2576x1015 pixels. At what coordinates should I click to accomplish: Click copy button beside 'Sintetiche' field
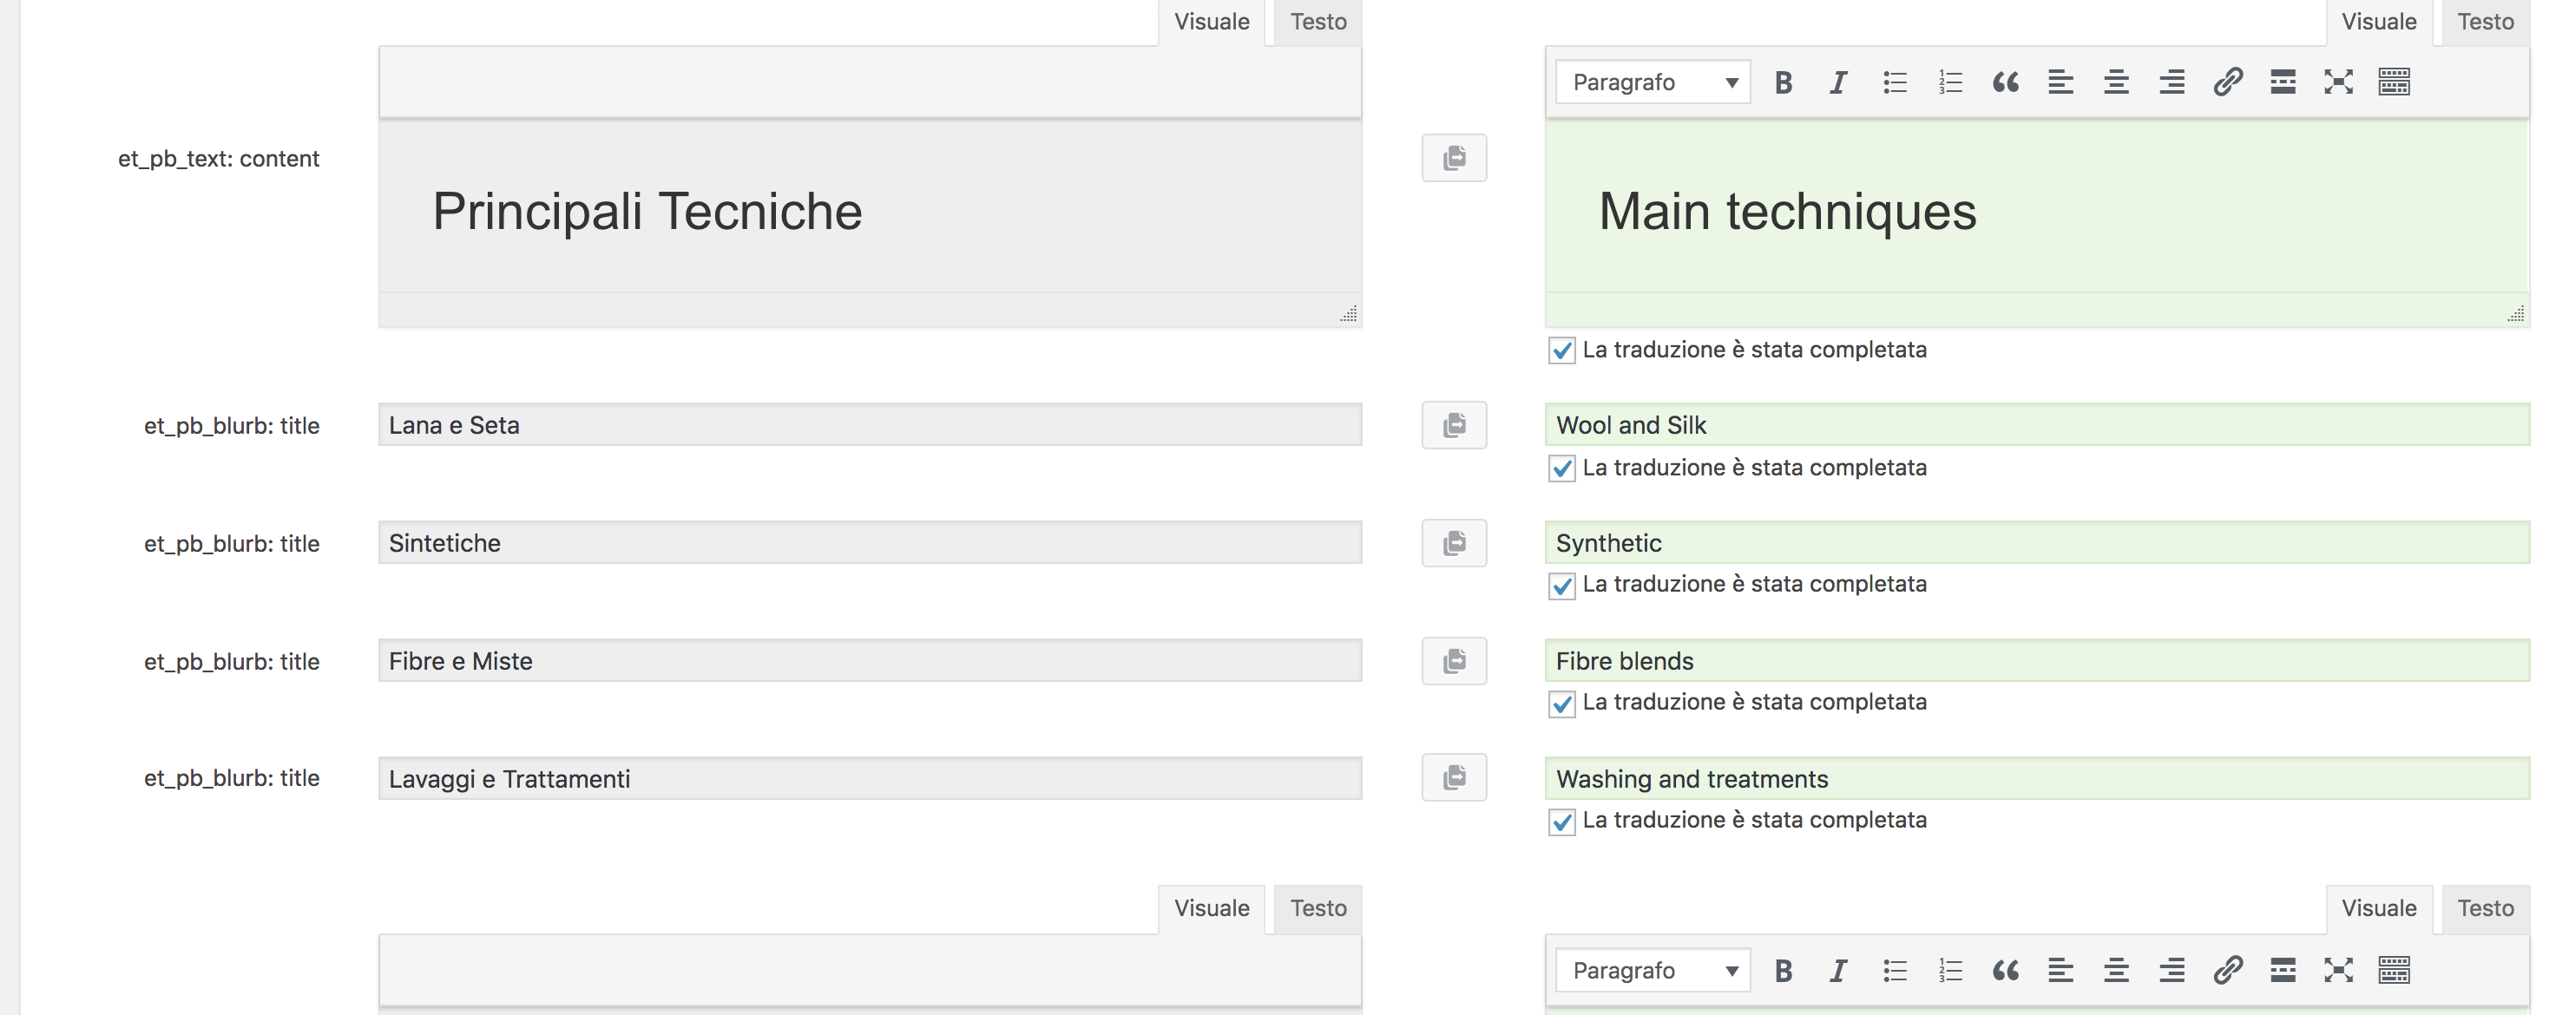pos(1454,543)
